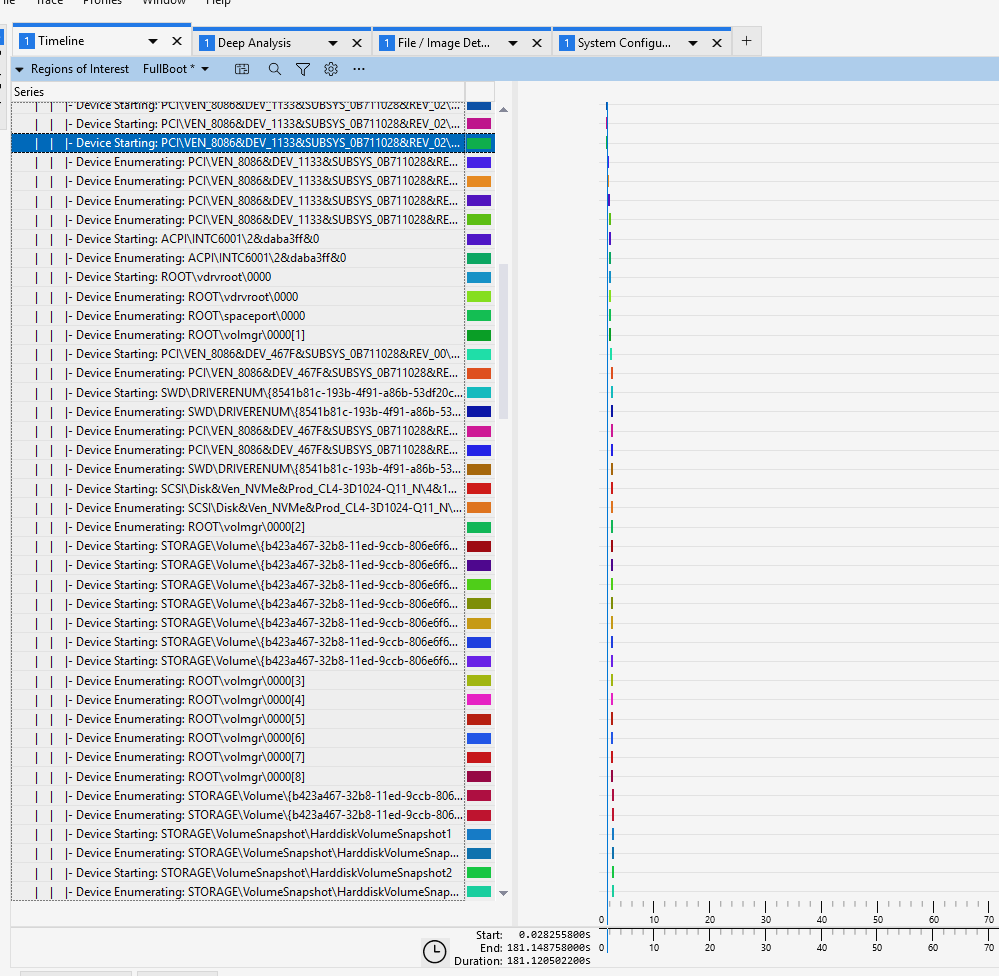
Task: Open the Profiles menu
Action: (x=102, y=3)
